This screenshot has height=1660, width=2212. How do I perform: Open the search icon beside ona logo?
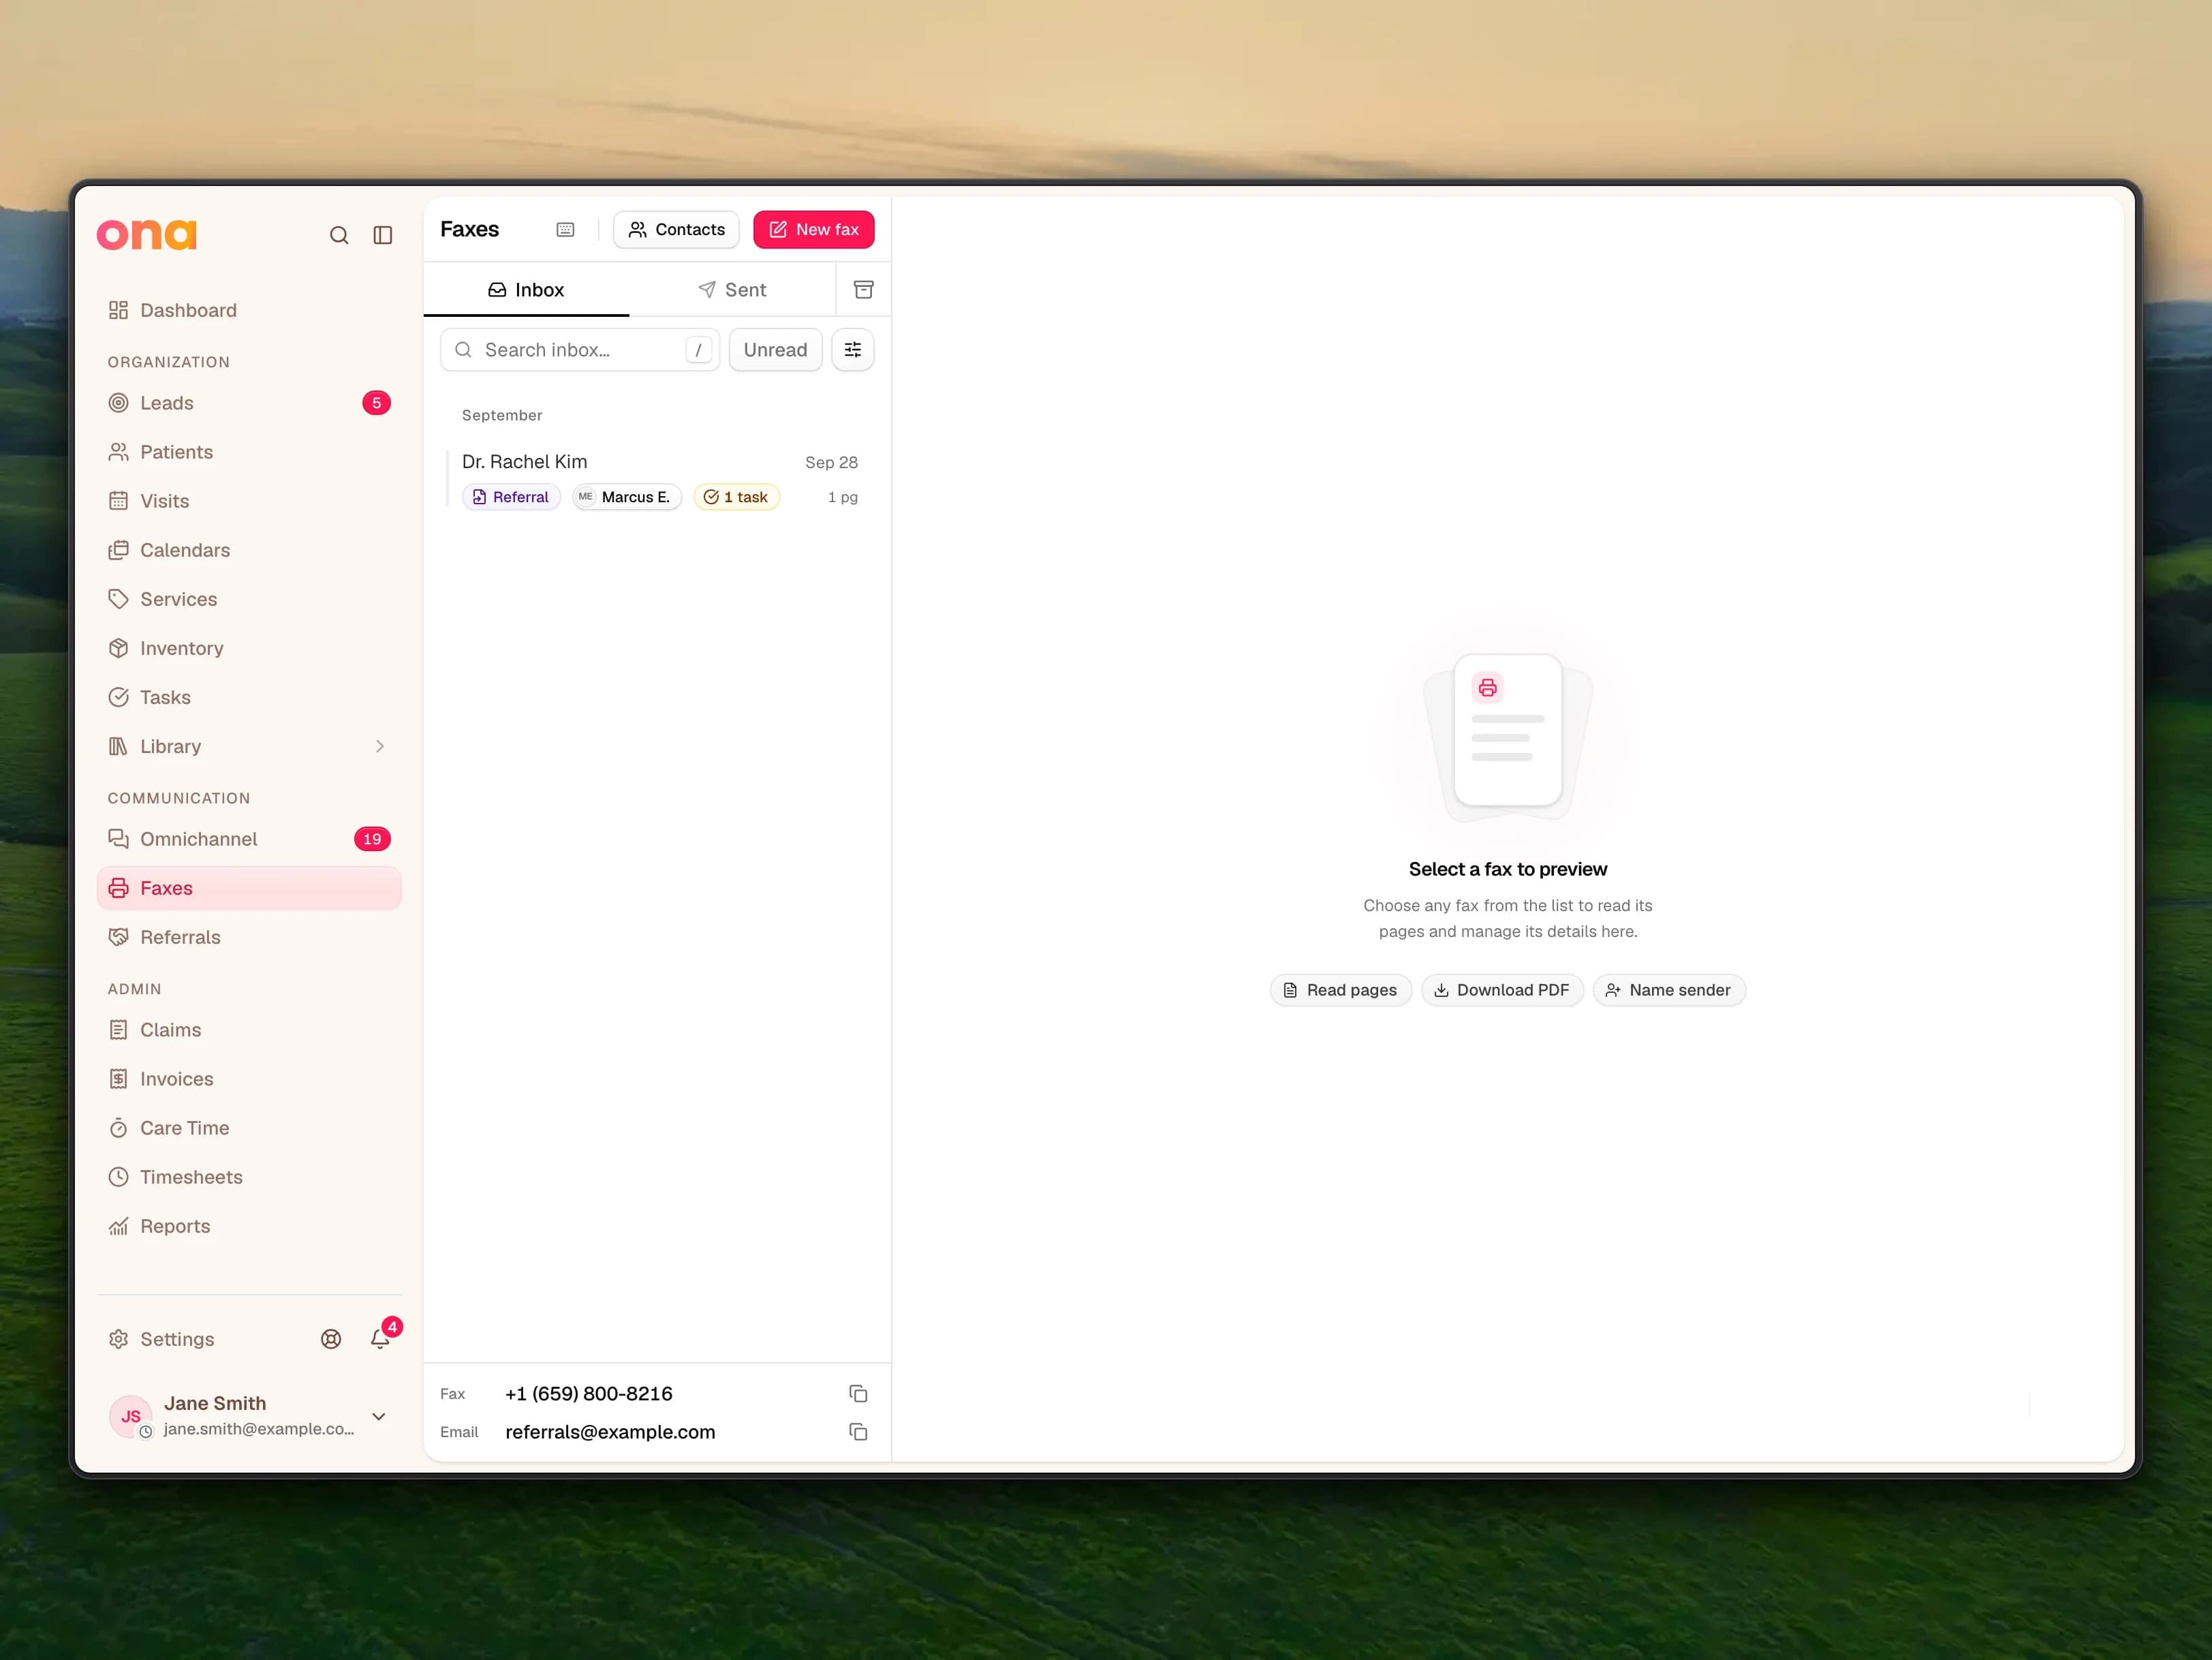(339, 235)
